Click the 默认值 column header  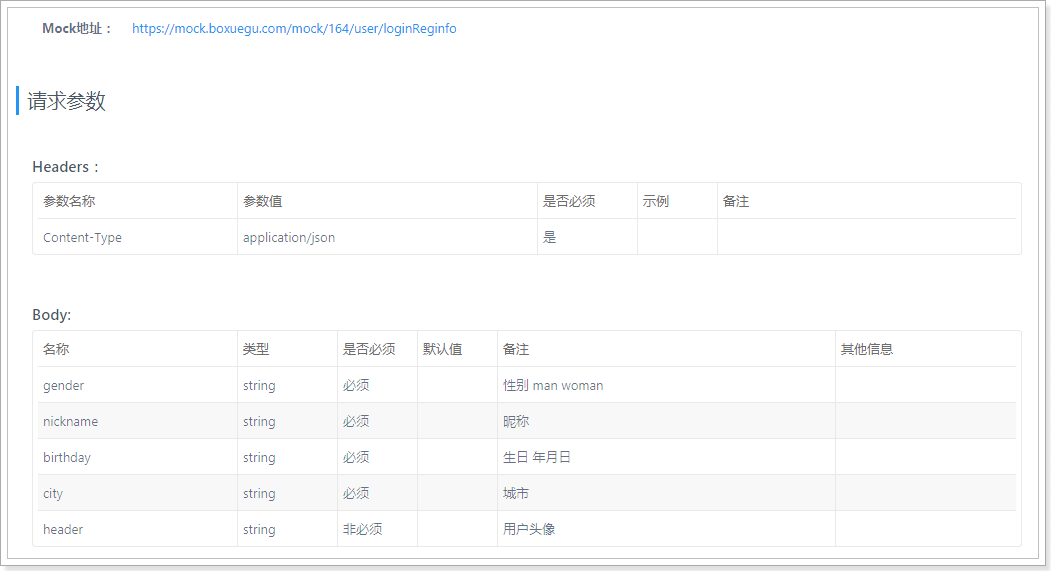tap(442, 349)
